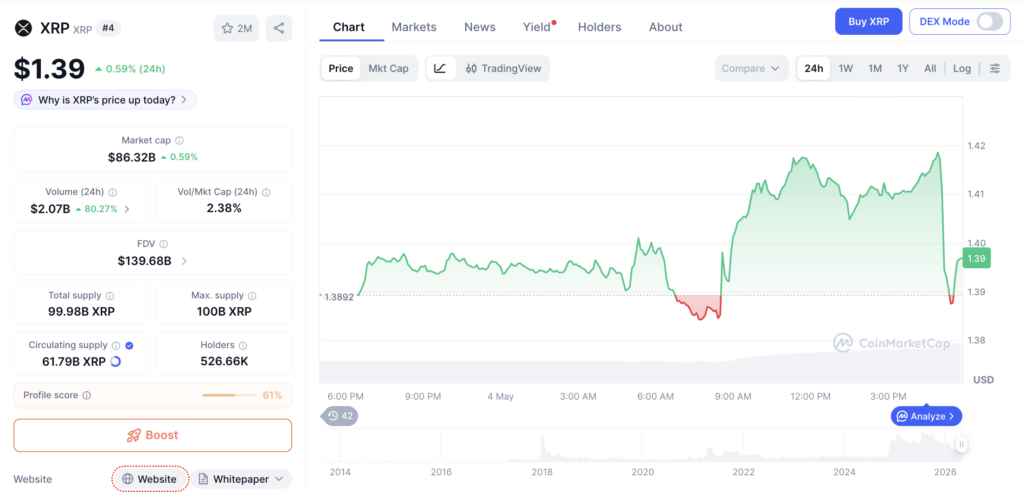Open the Market cap info tooltip icon
The height and width of the screenshot is (492, 1024).
tap(180, 140)
